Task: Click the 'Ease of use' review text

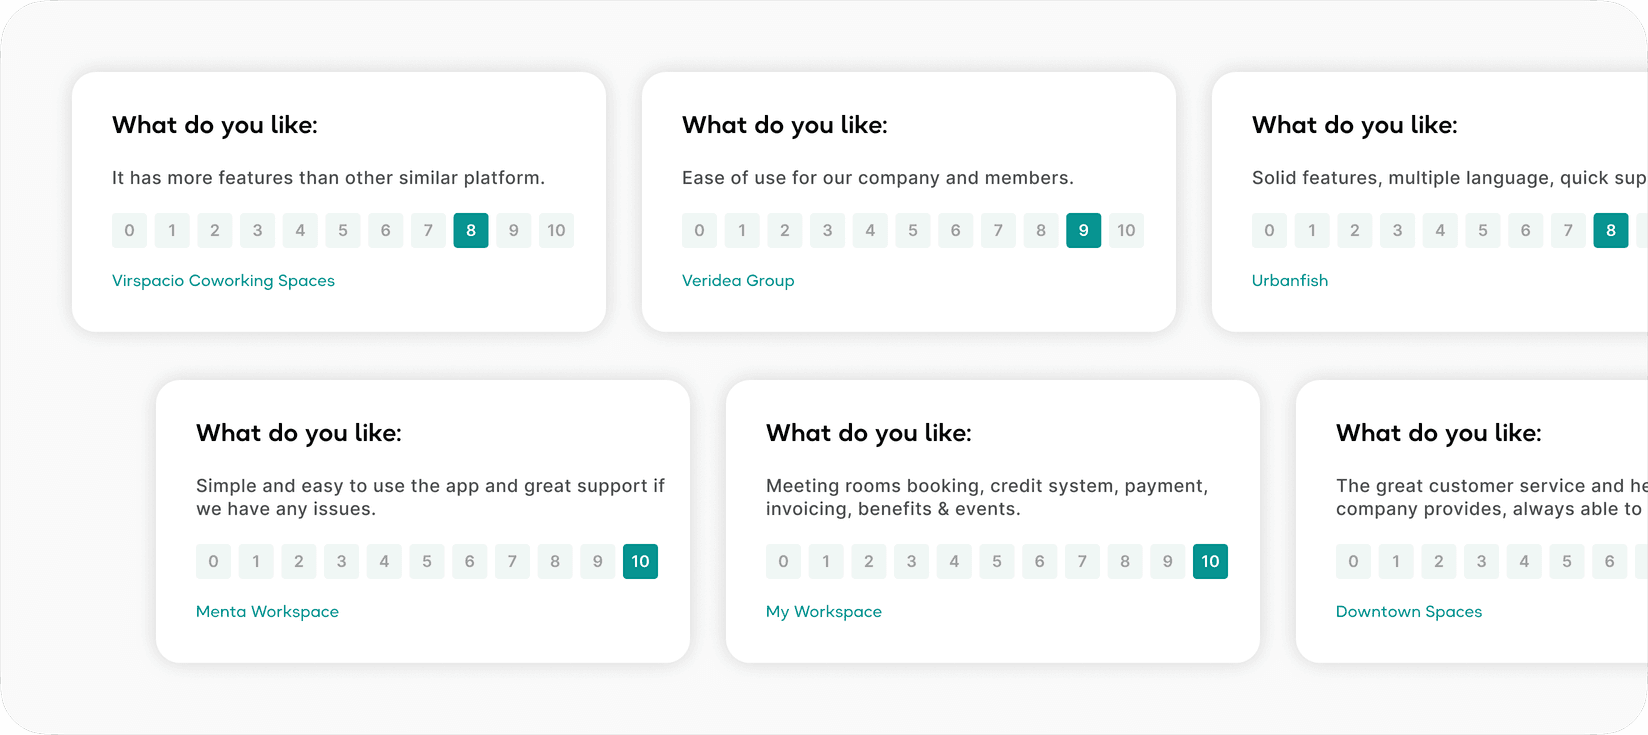Action: 877,178
